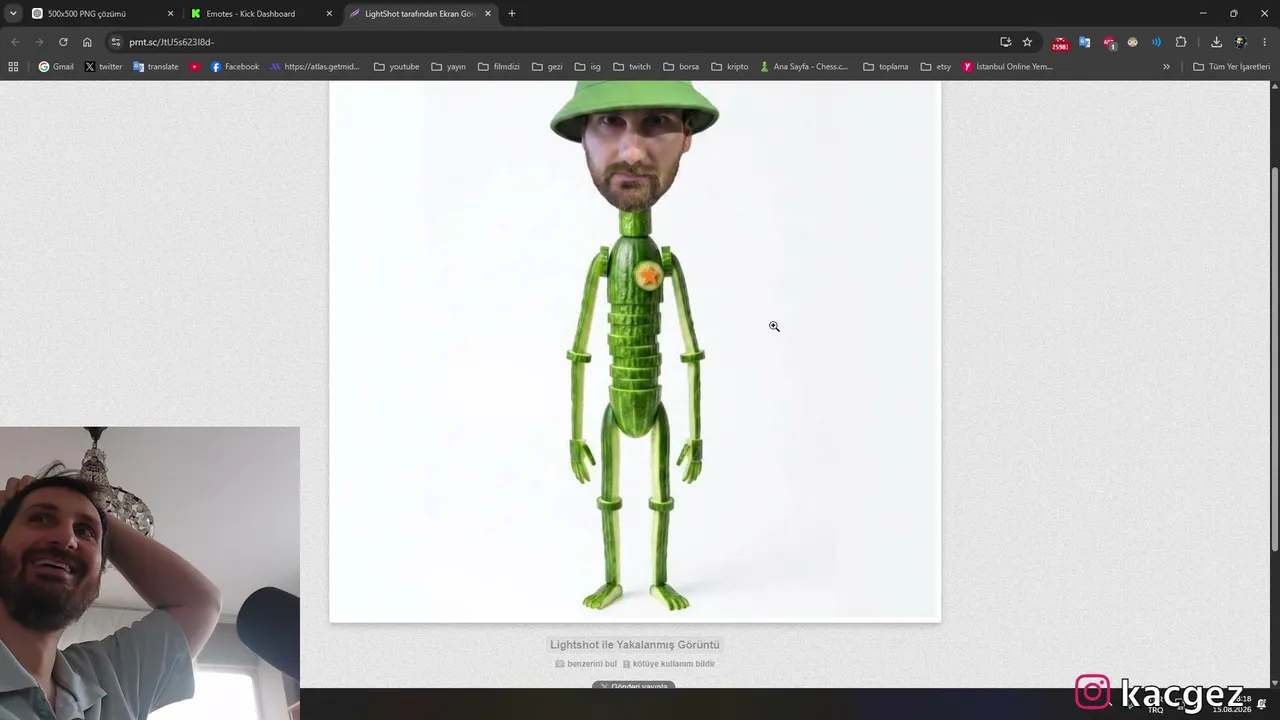Focus the address bar with prnt.sc URL
The image size is (1280, 720).
point(560,42)
